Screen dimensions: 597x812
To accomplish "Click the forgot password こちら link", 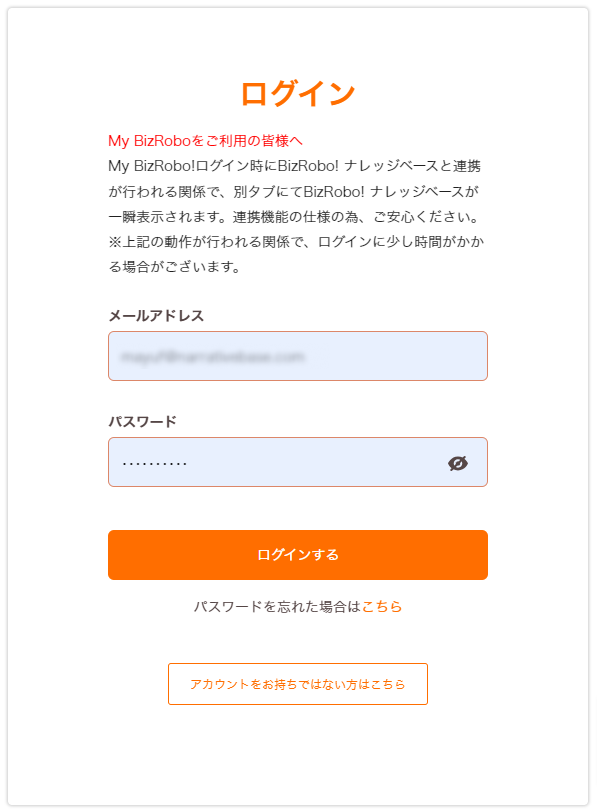I will click(385, 606).
